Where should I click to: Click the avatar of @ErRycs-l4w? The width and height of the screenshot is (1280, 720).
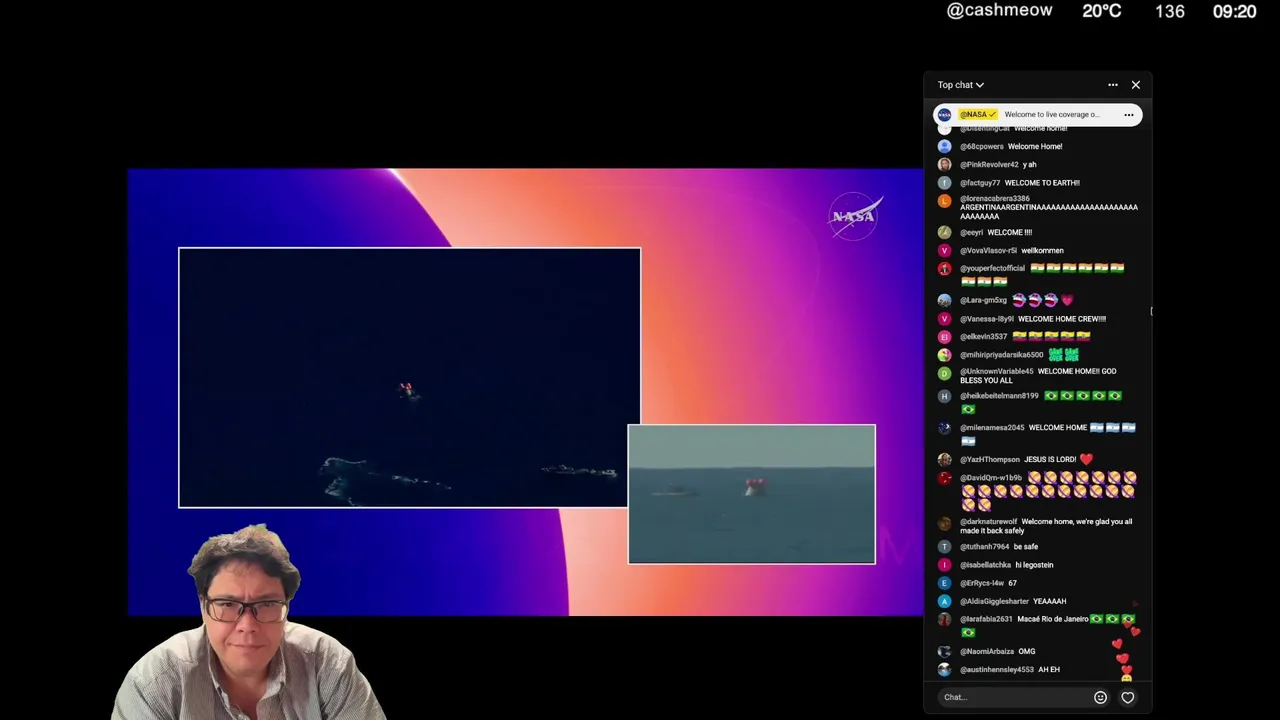pos(944,583)
